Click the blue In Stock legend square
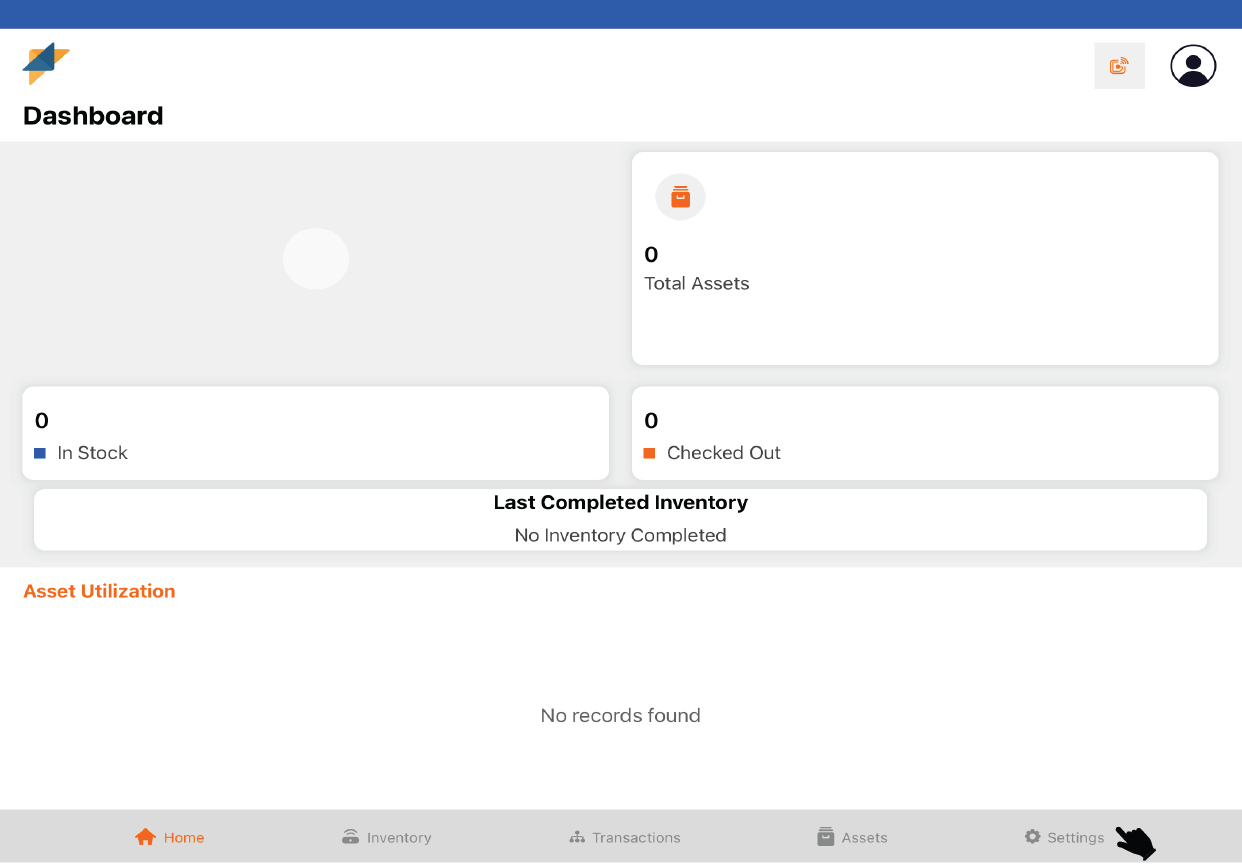1242x866 pixels. pos(40,453)
